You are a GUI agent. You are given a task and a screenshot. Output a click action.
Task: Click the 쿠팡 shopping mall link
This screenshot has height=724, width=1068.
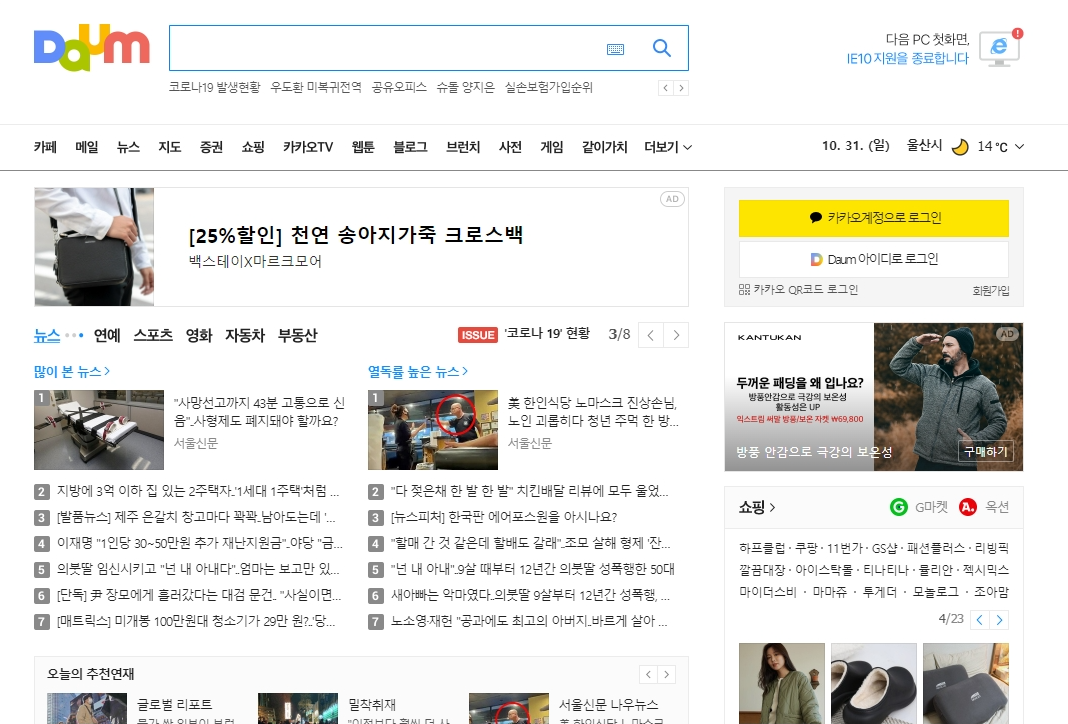[x=806, y=548]
